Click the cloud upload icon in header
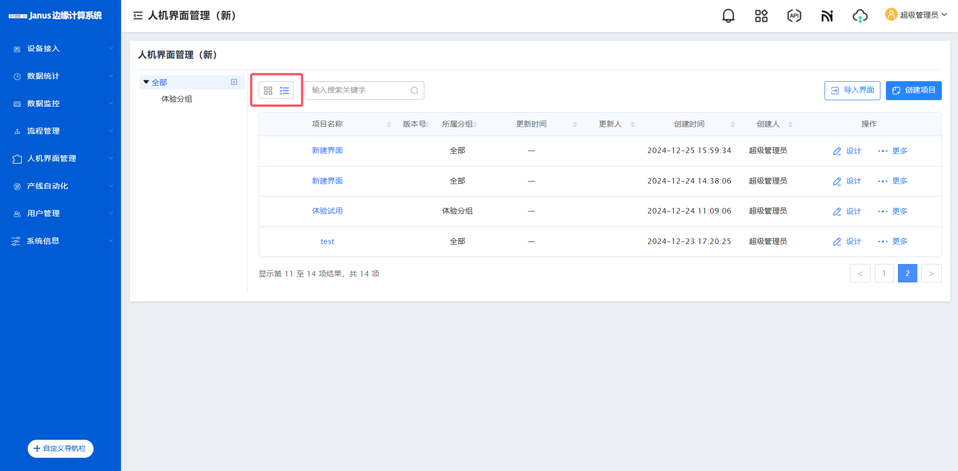This screenshot has height=471, width=958. click(x=860, y=16)
